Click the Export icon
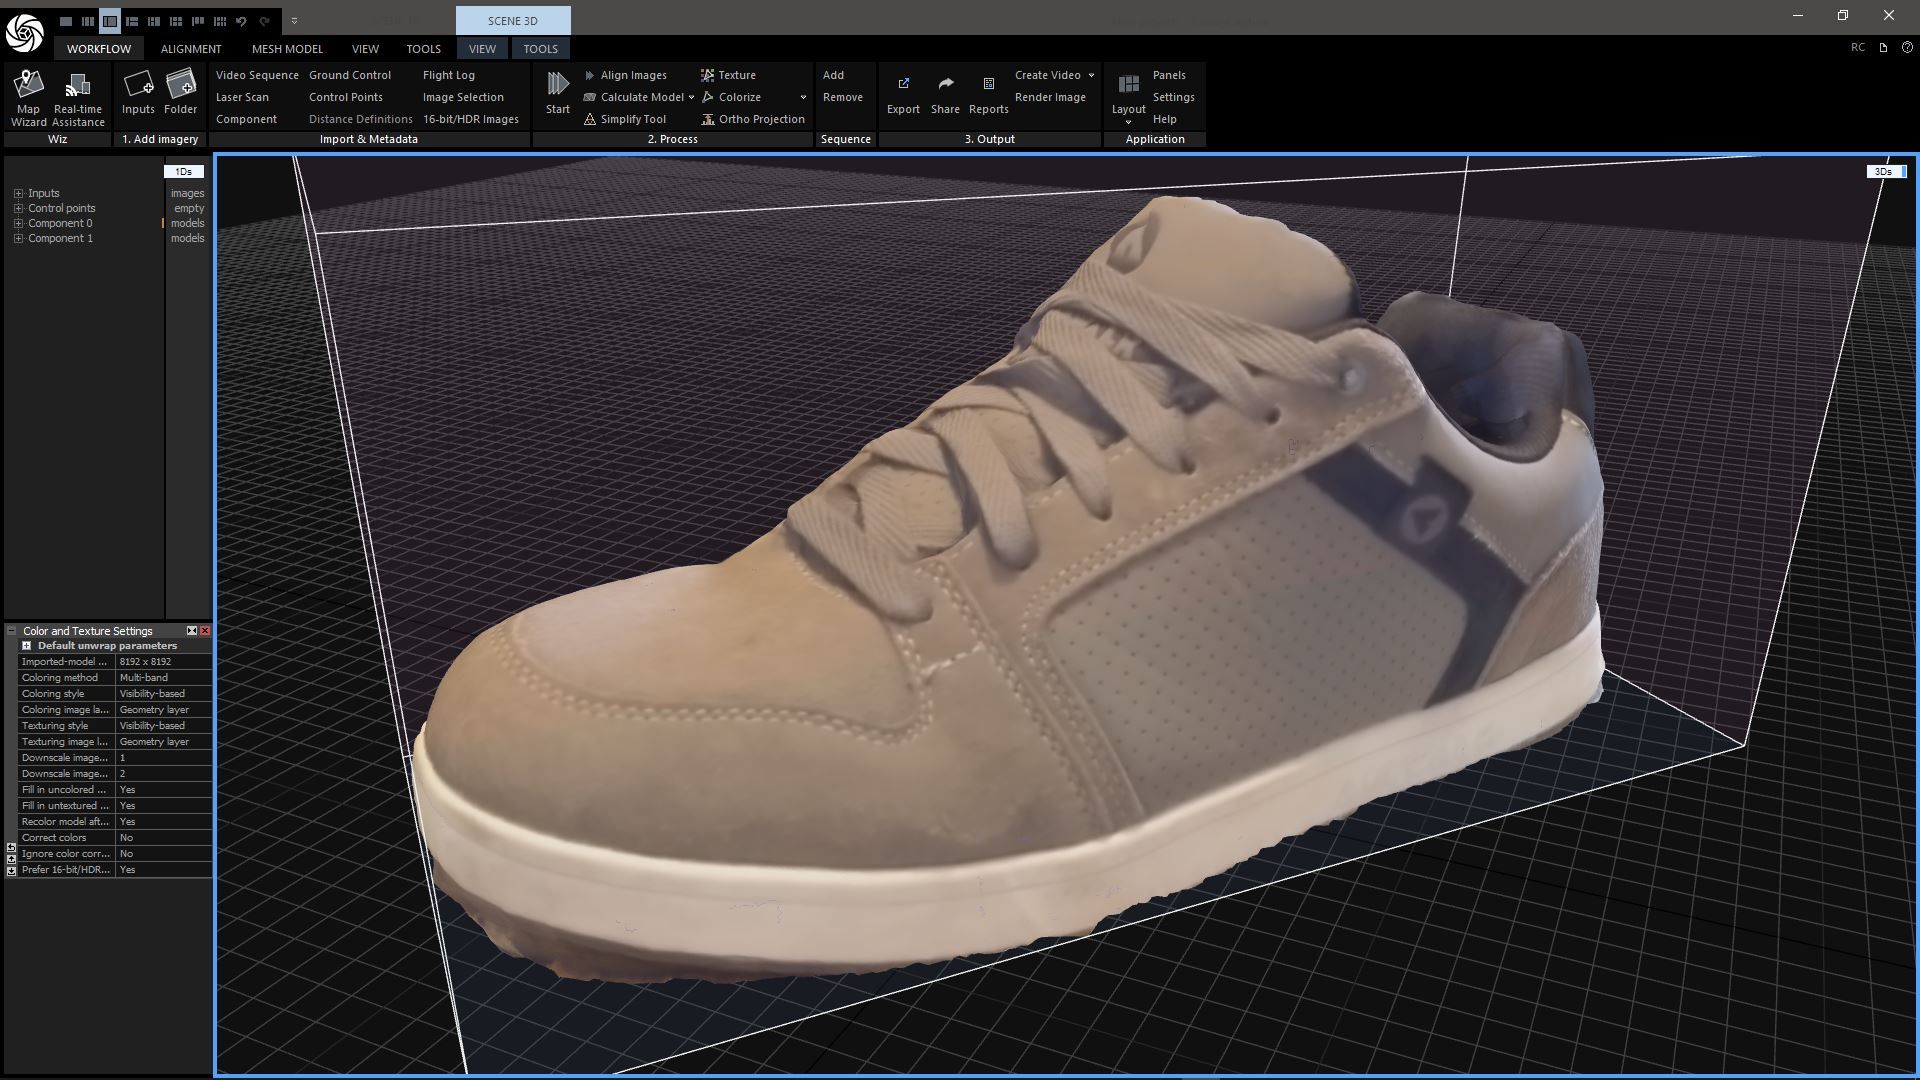Viewport: 1920px width, 1080px height. [903, 85]
